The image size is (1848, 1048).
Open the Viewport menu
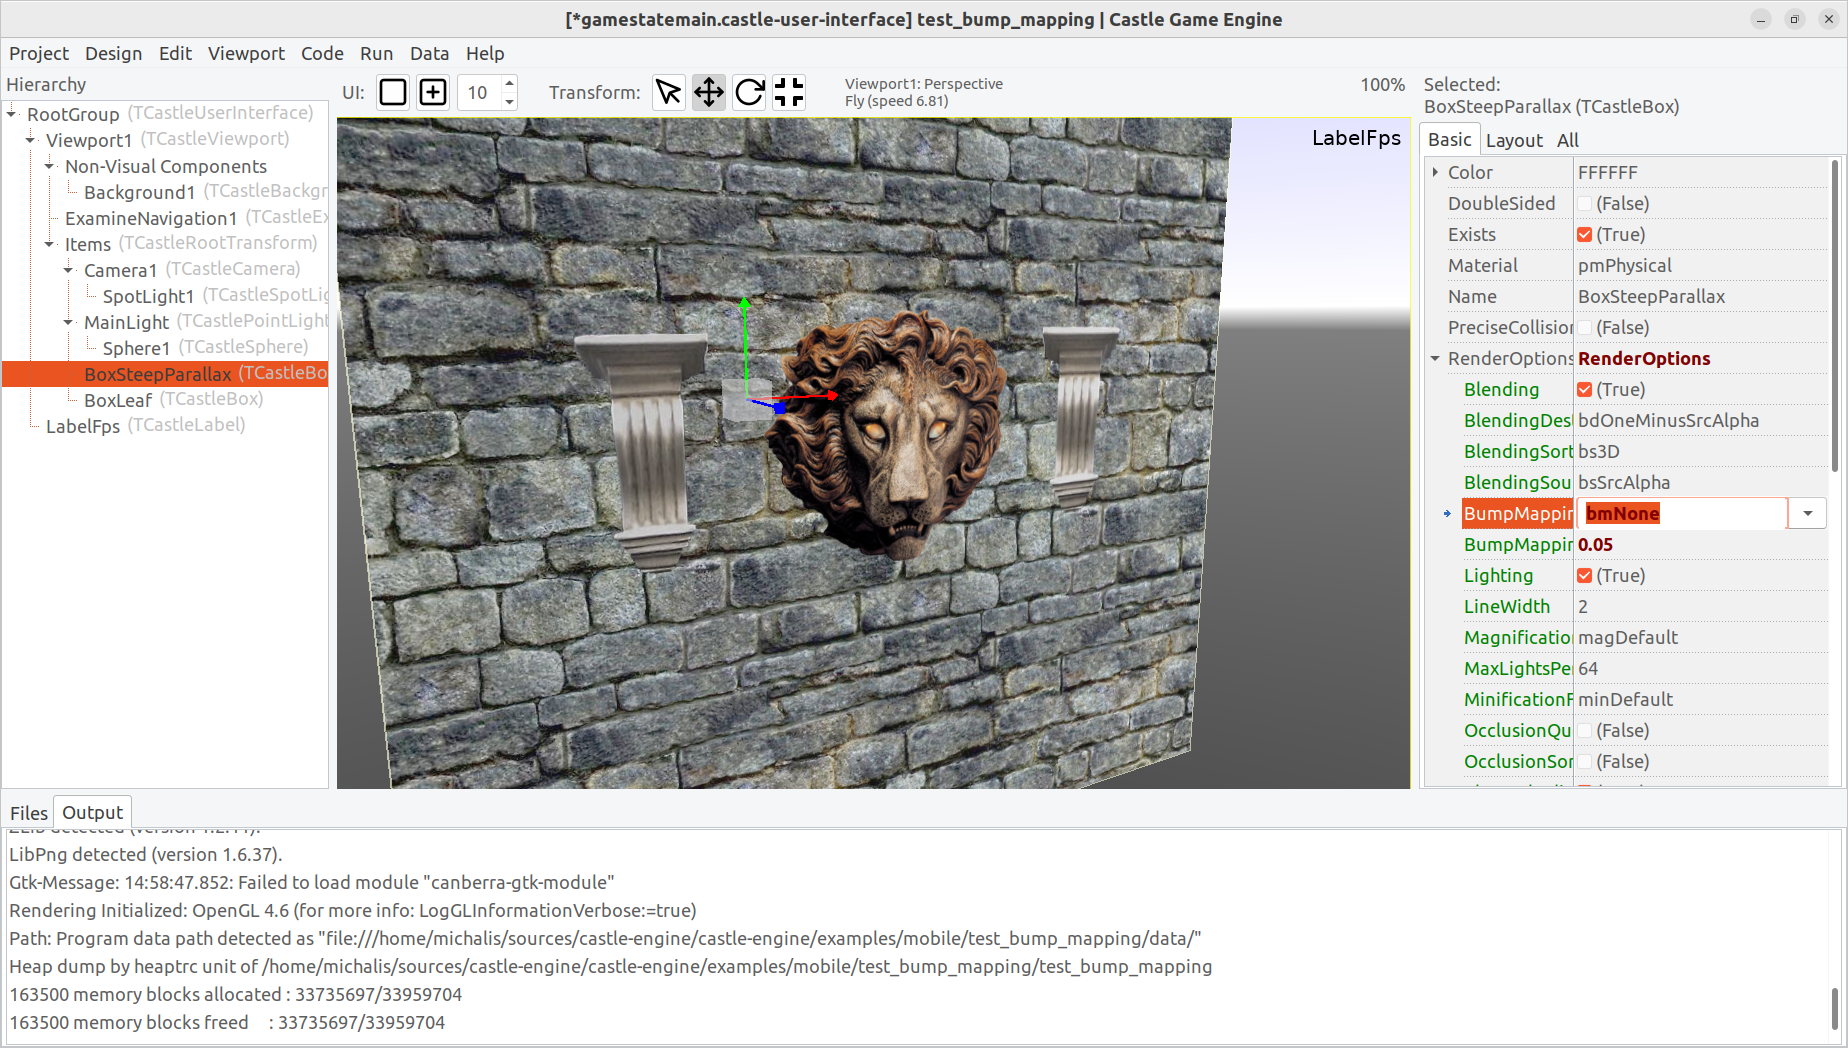click(x=246, y=53)
